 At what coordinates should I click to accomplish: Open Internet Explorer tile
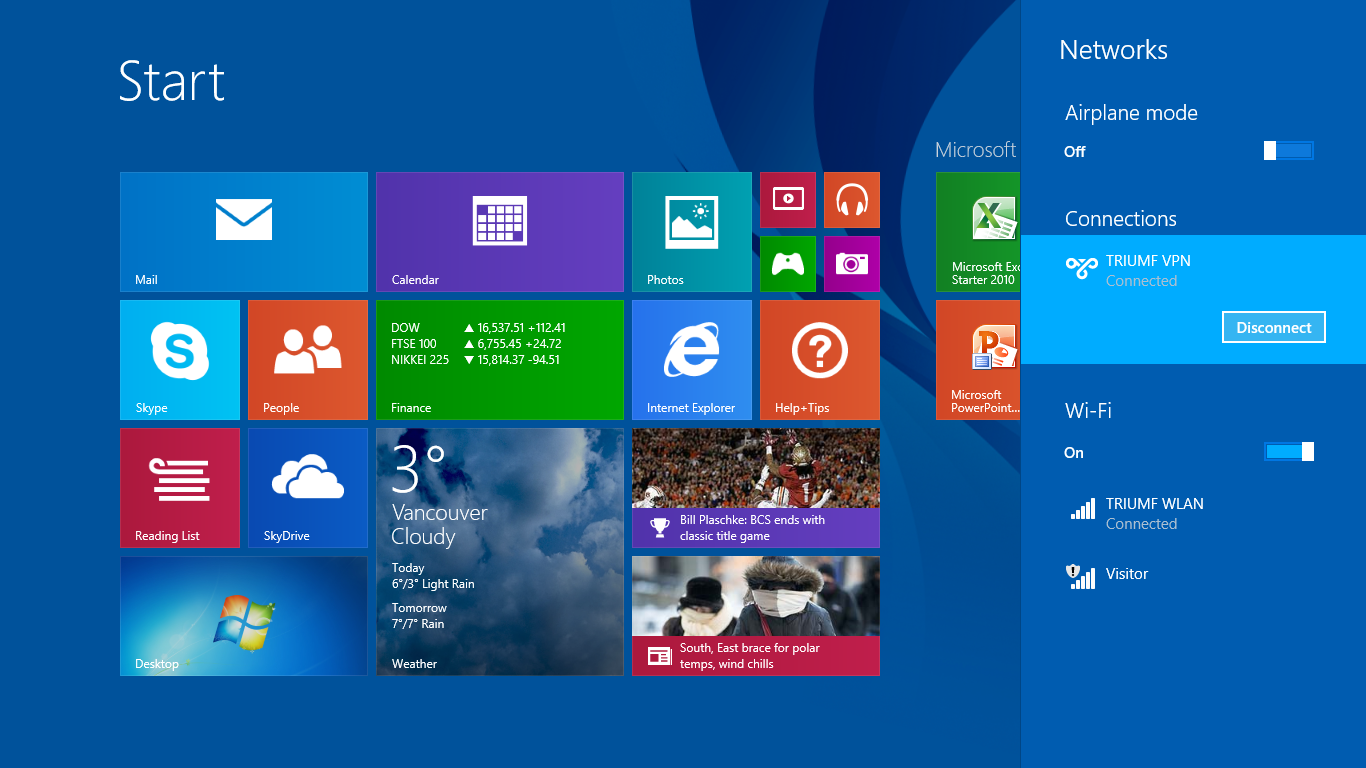[x=691, y=359]
